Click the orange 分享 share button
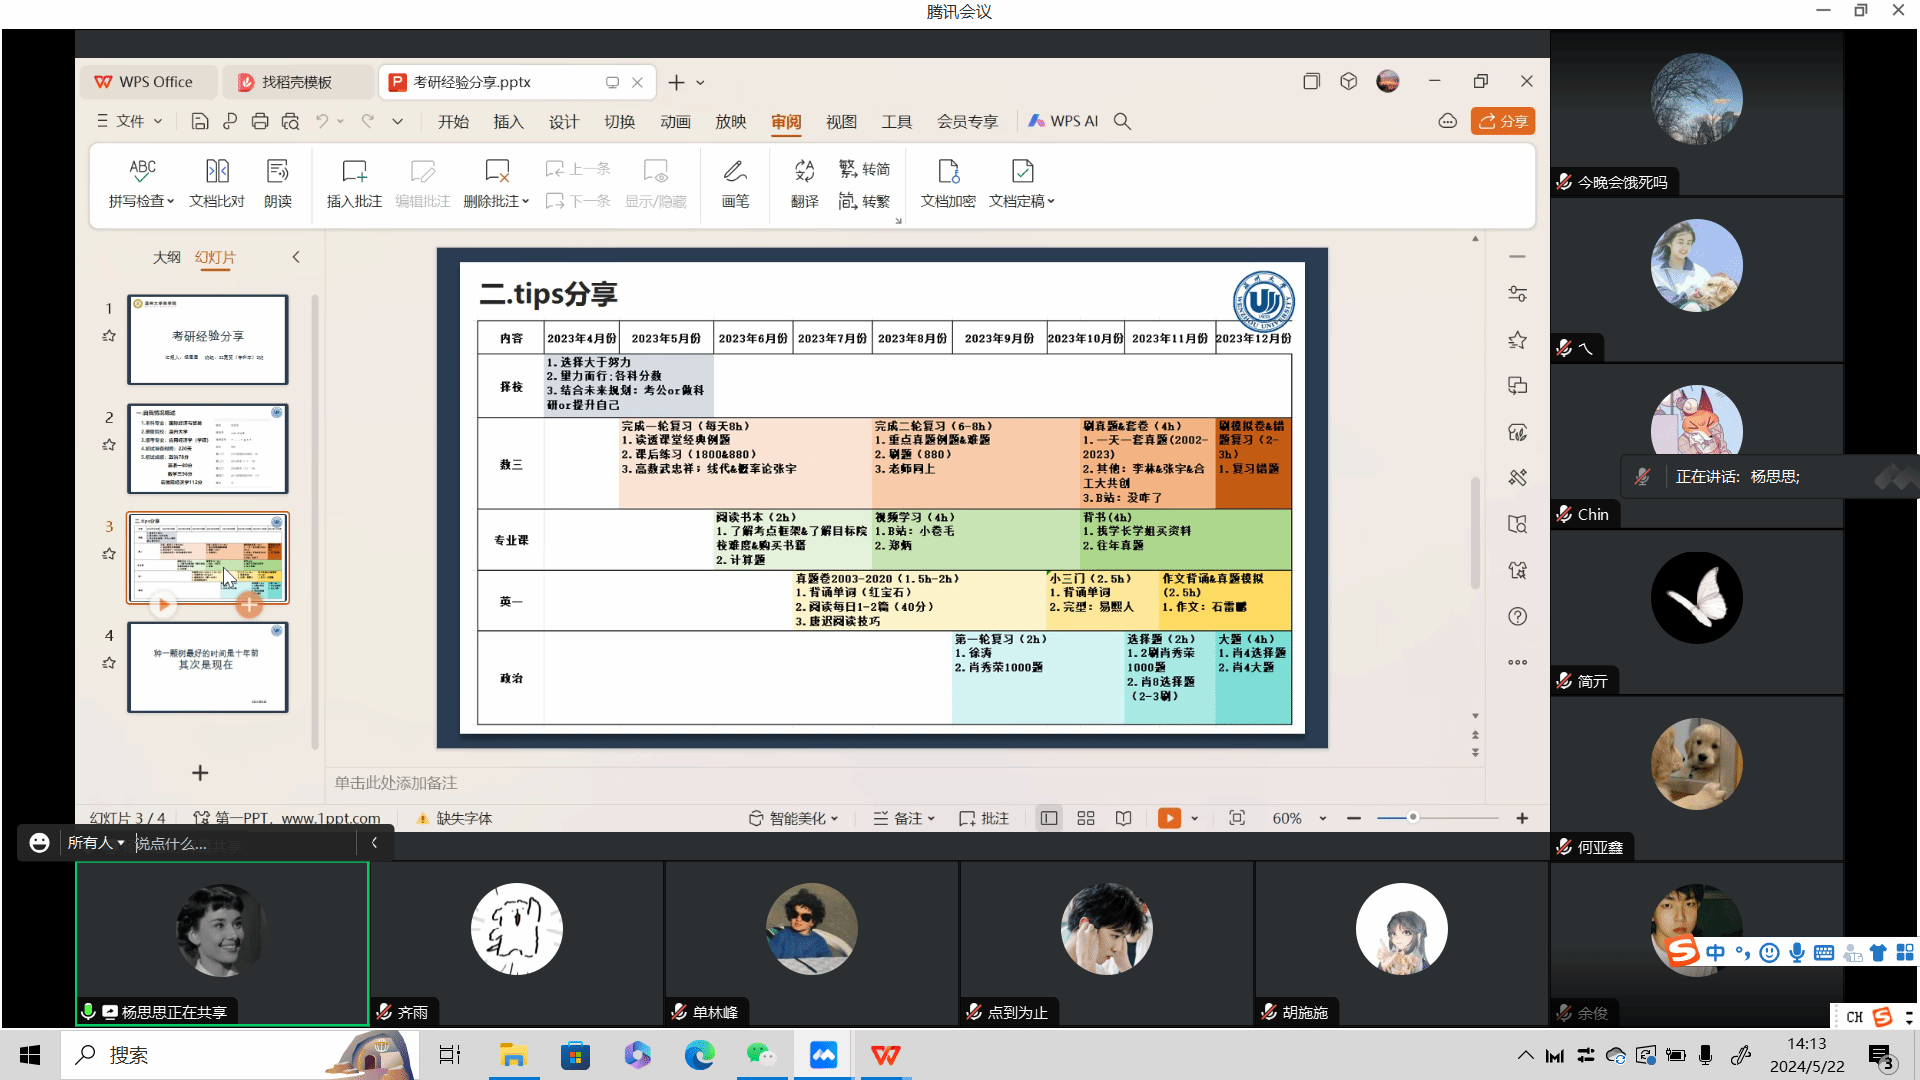This screenshot has width=1920, height=1080. pyautogui.click(x=1503, y=121)
